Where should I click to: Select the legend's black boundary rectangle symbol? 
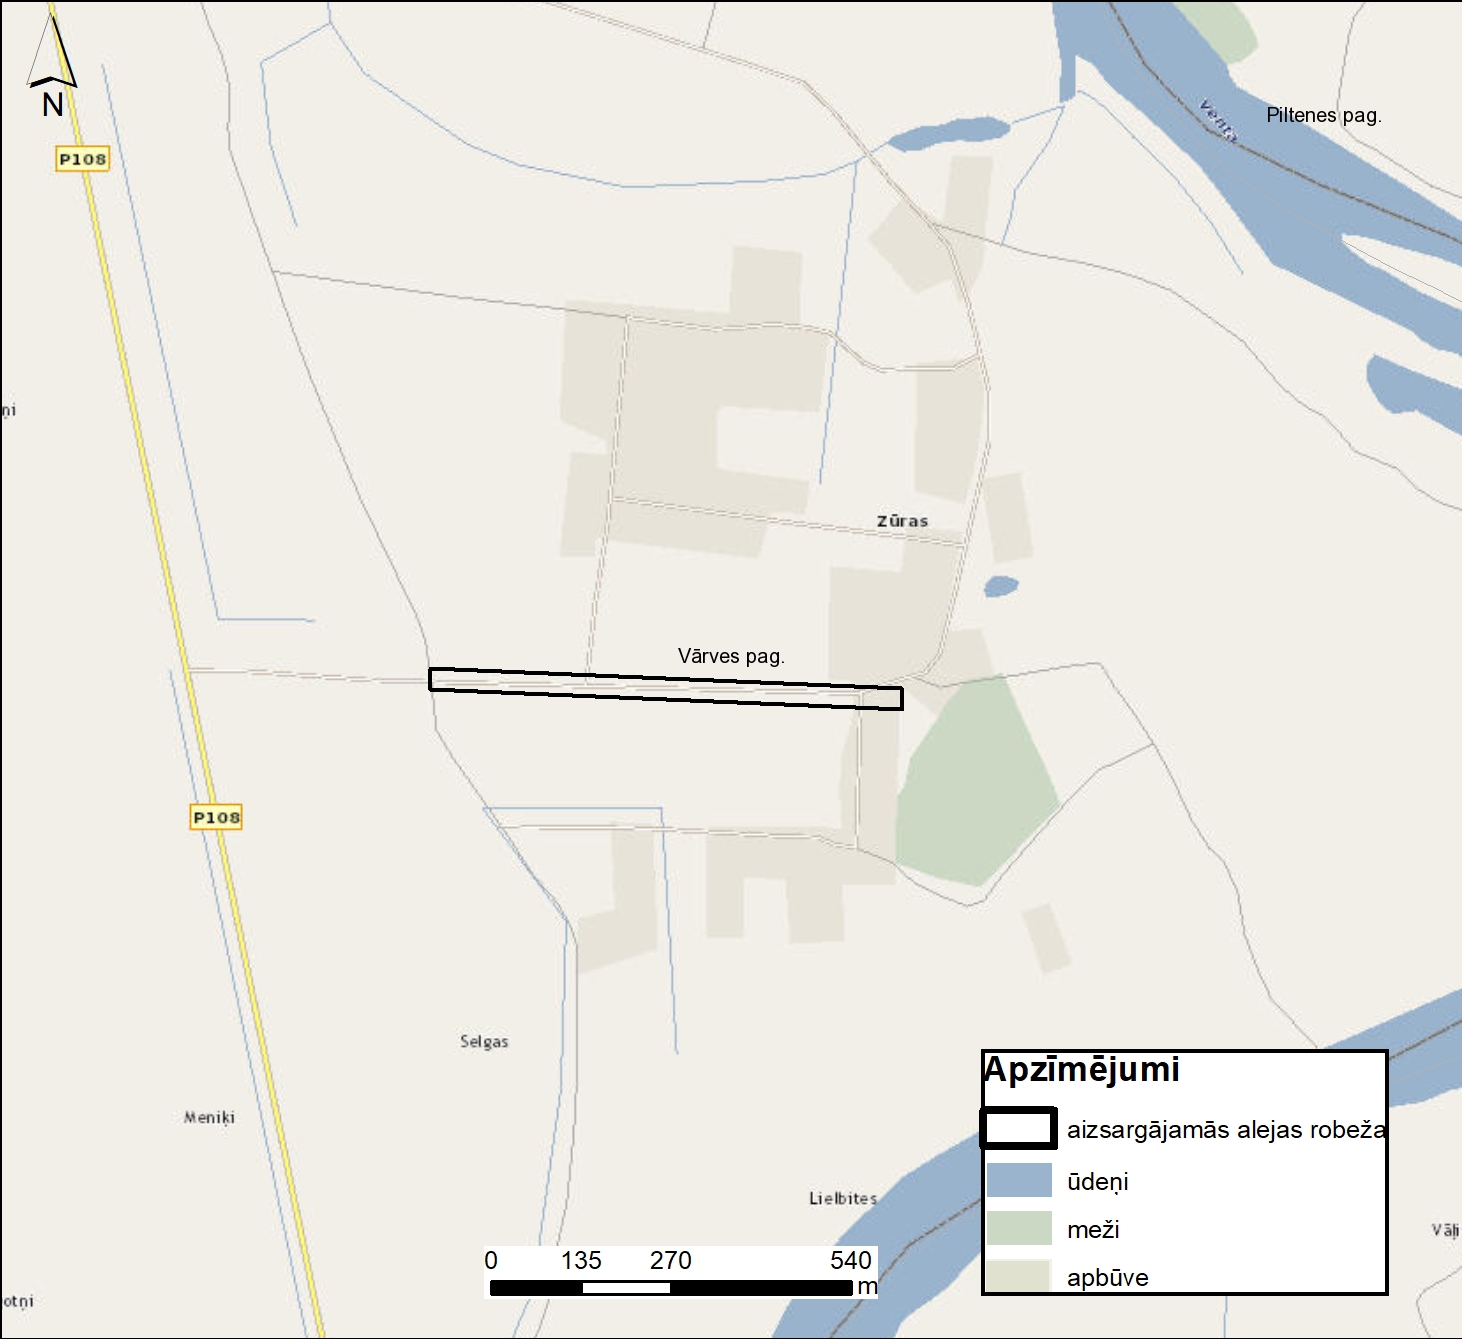coord(1018,1128)
